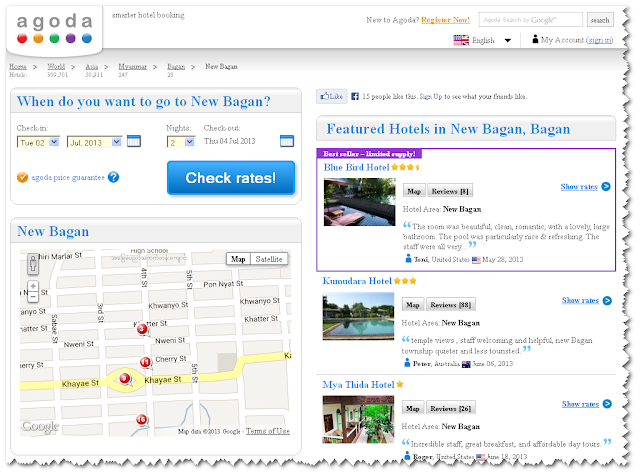
Task: Go to World breadcrumb
Action: tap(56, 67)
